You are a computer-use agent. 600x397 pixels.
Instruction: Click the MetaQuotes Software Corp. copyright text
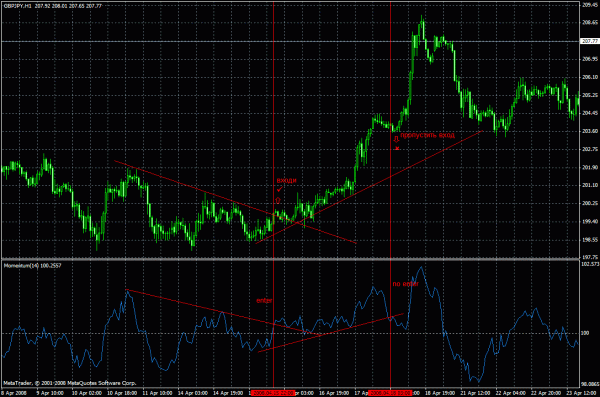click(x=70, y=383)
